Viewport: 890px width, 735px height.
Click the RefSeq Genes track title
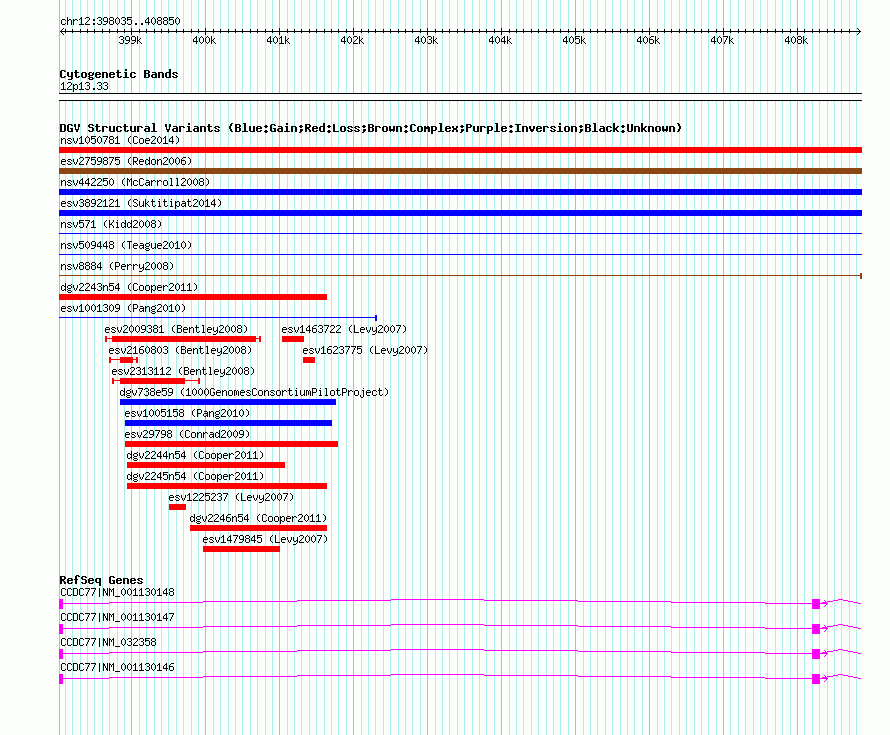[101, 580]
